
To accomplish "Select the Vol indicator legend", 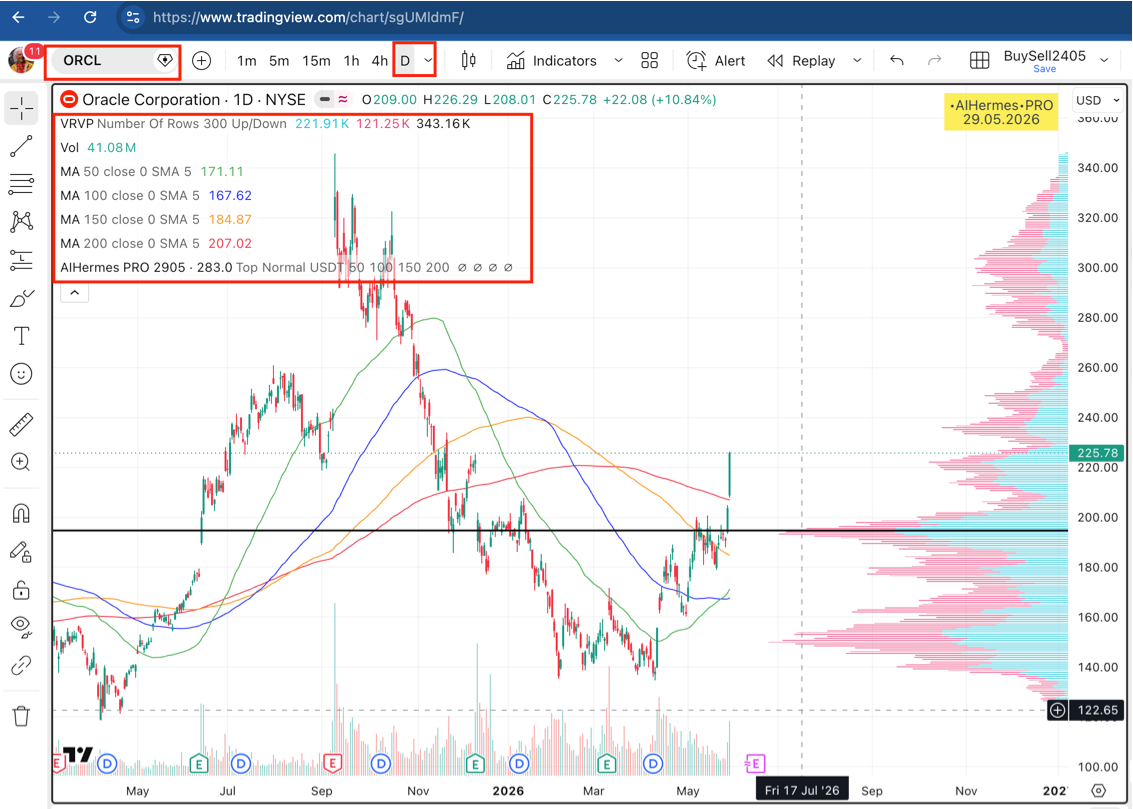I will (98, 147).
